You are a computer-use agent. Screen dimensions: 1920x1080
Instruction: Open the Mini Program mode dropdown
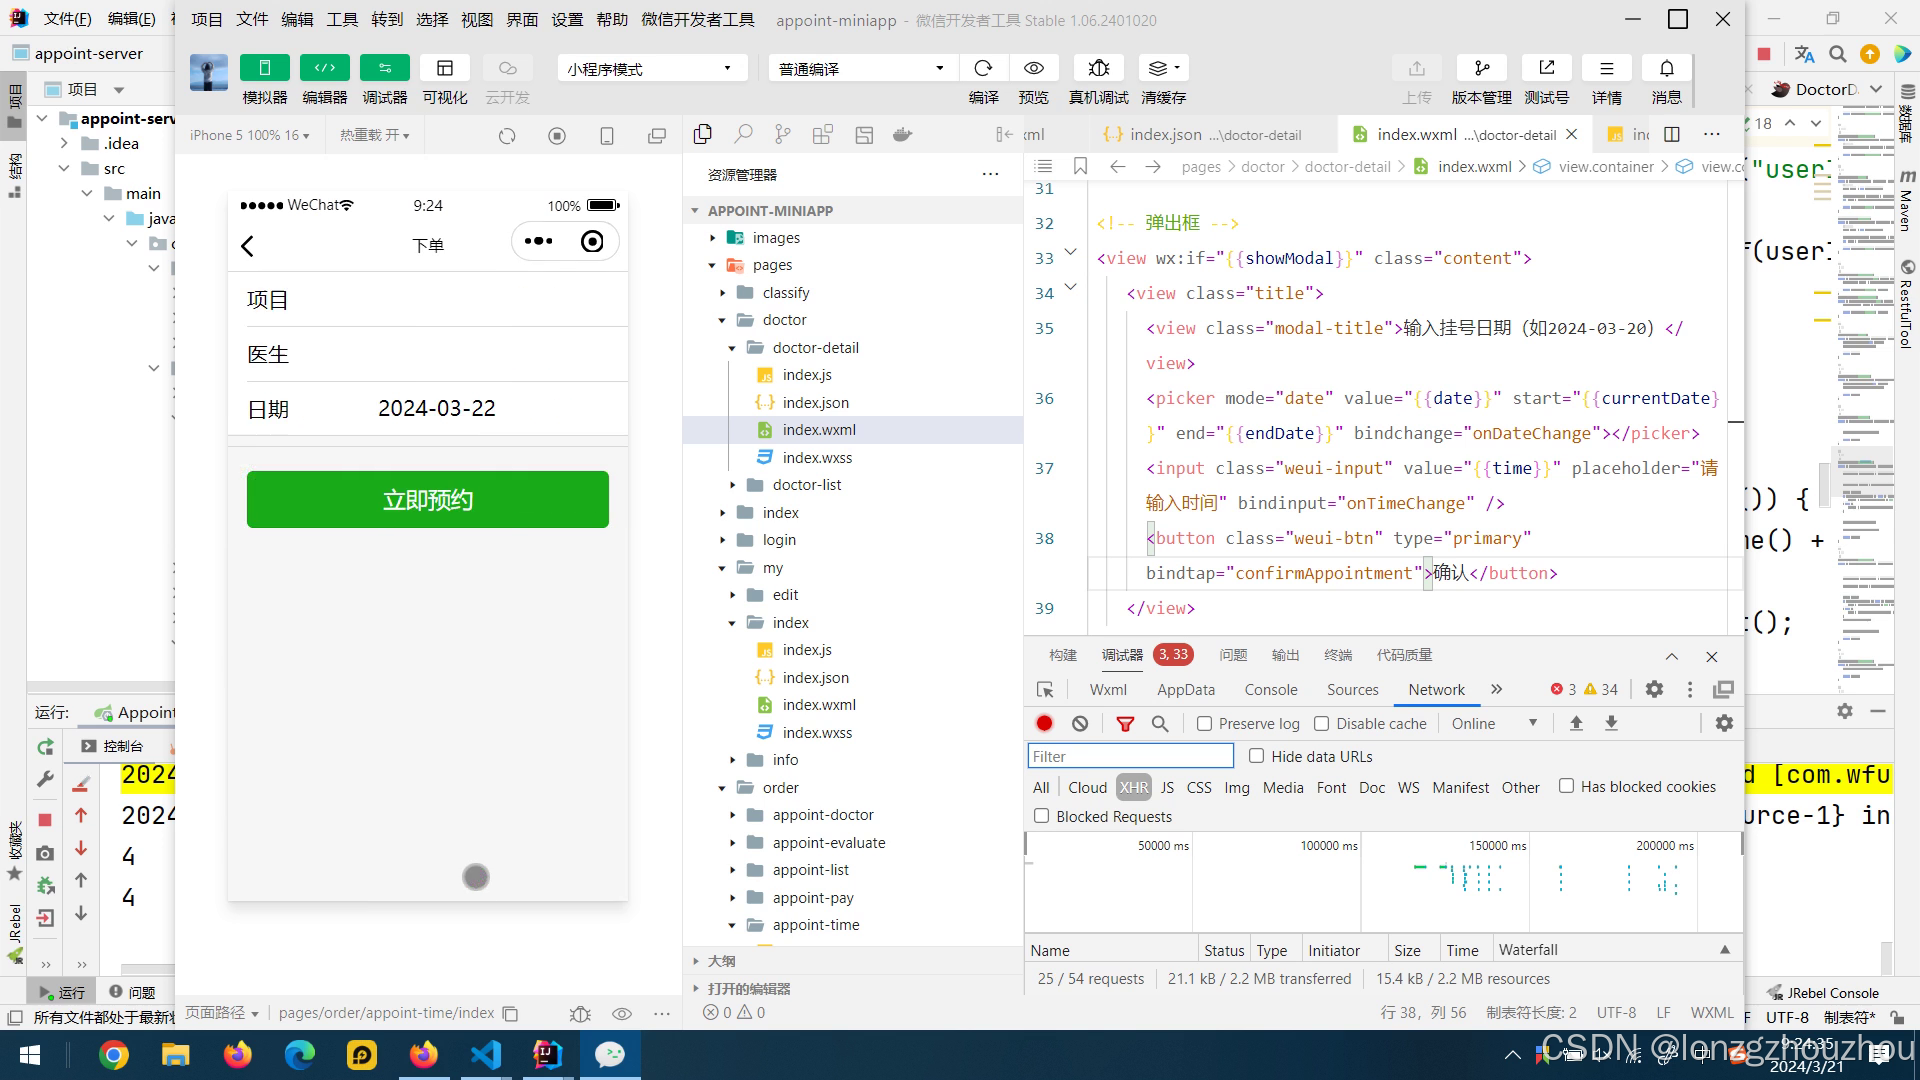pos(650,68)
